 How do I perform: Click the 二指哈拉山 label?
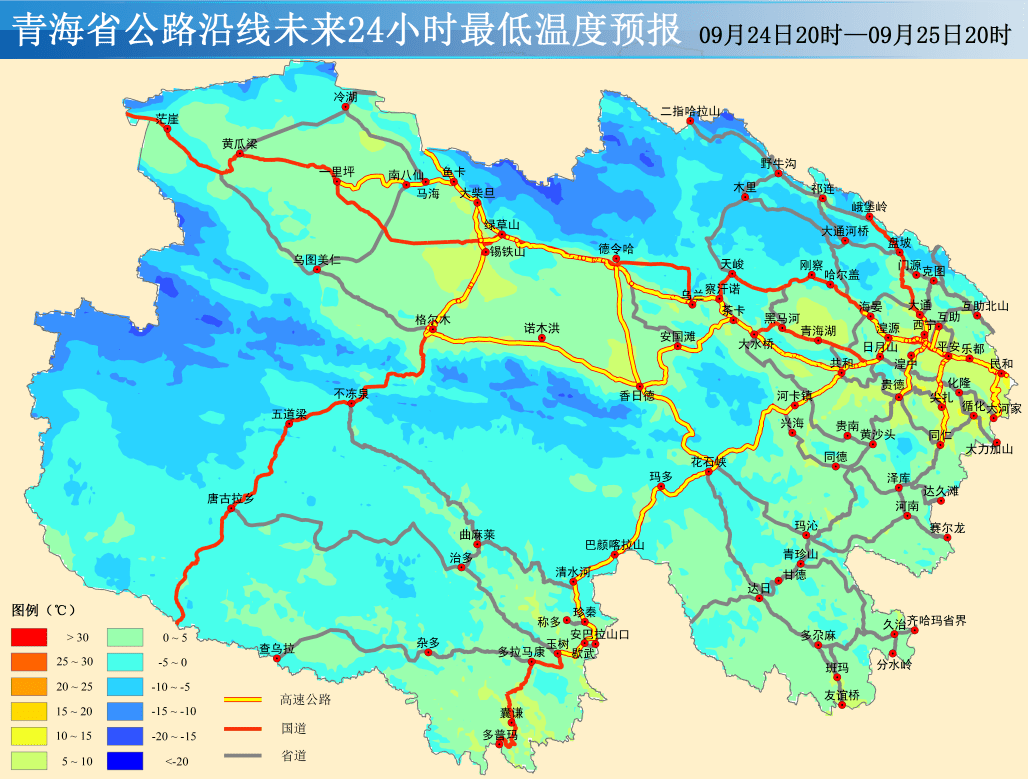(690, 111)
